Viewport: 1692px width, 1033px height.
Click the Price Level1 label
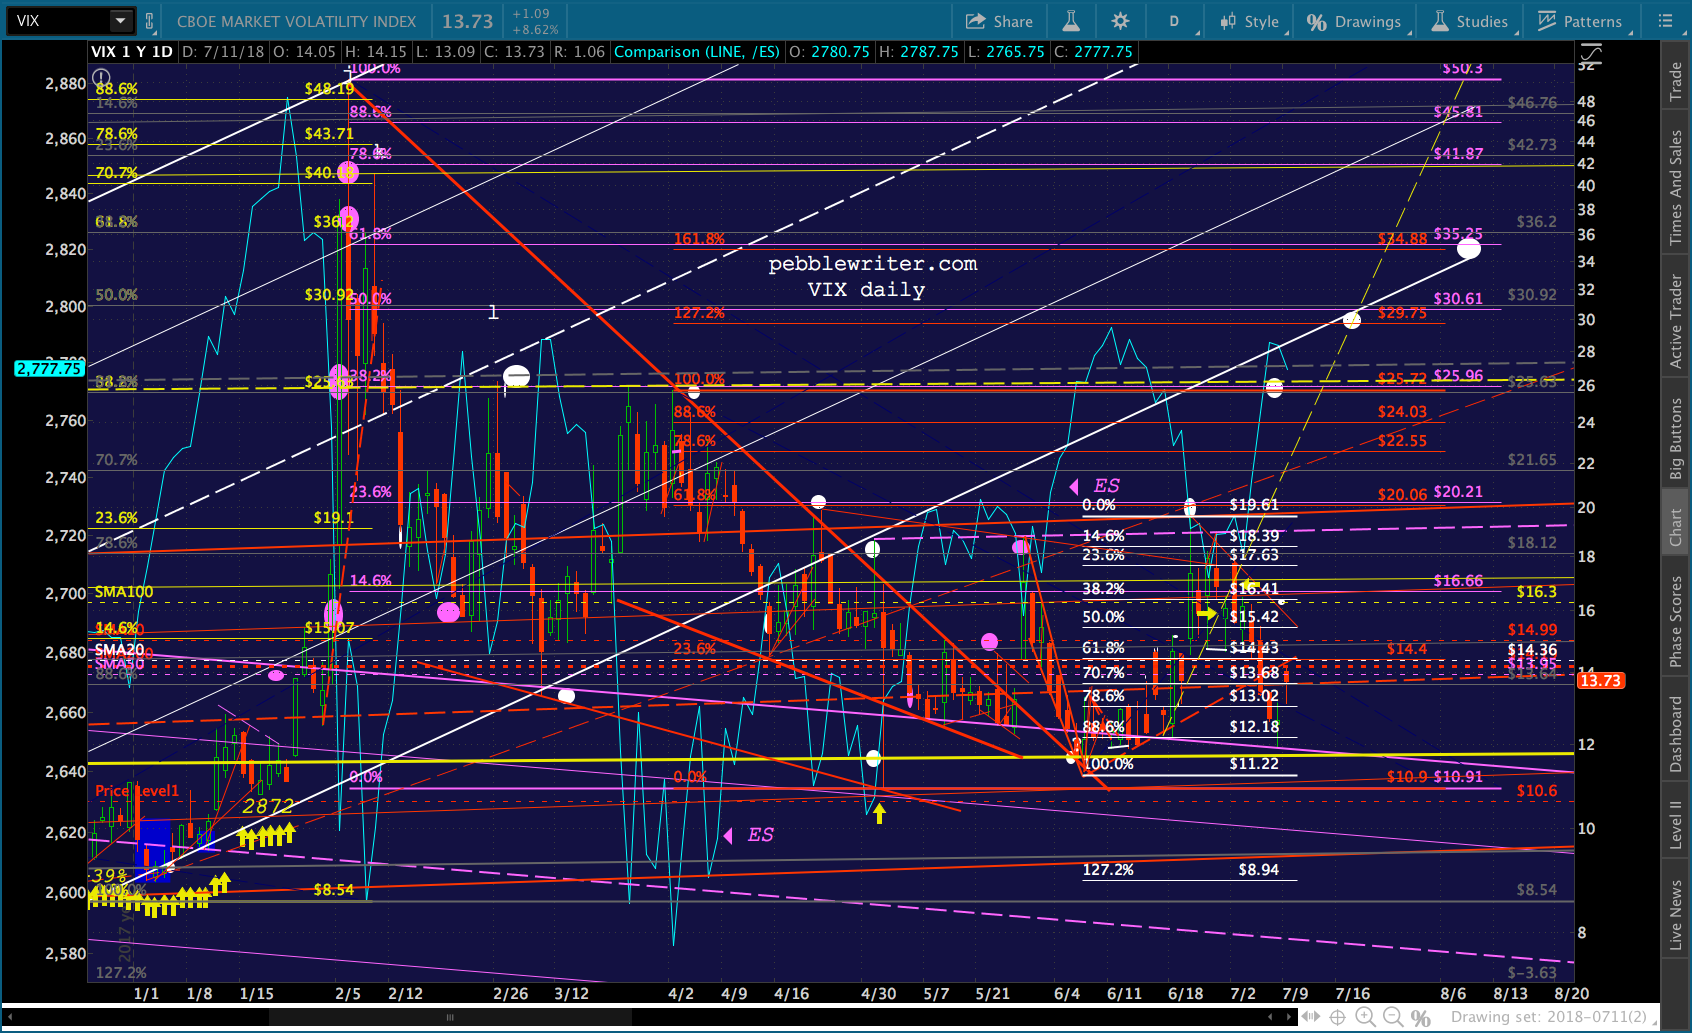[137, 791]
